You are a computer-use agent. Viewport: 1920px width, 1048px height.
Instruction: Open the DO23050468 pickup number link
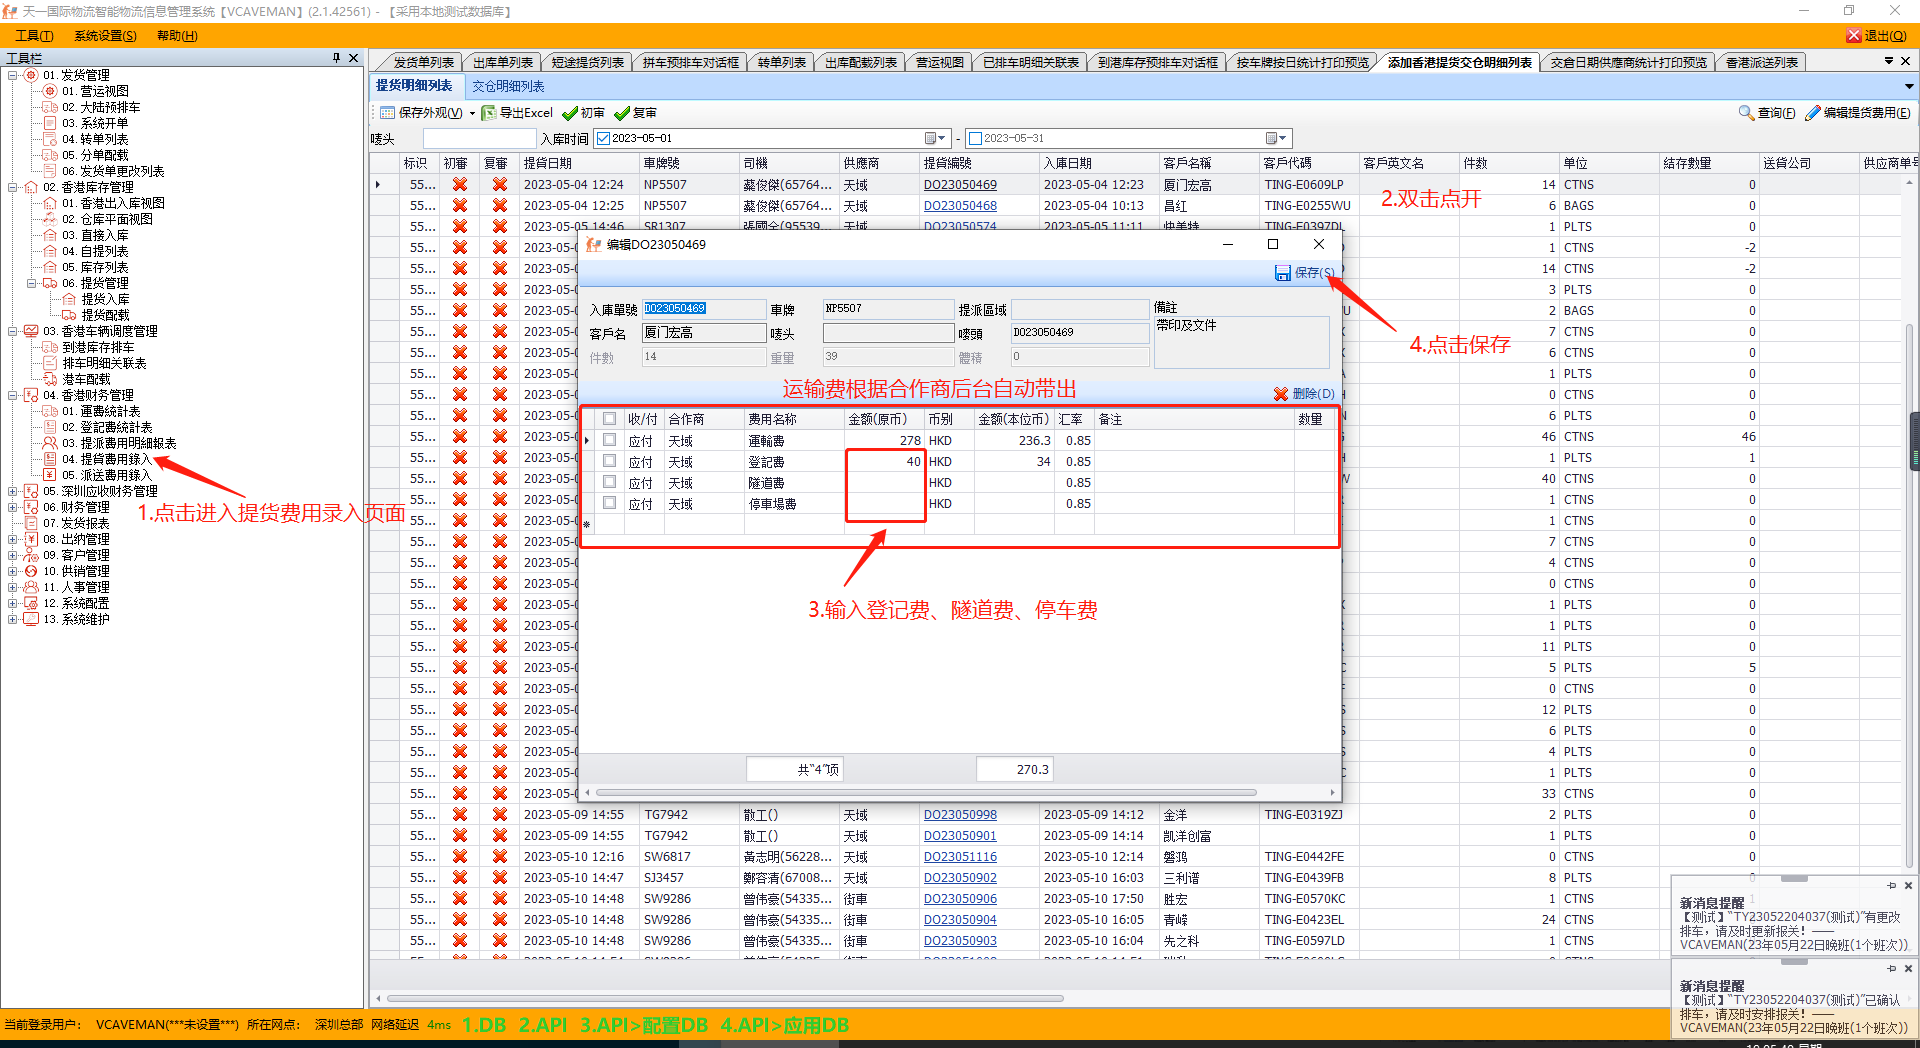[x=959, y=206]
